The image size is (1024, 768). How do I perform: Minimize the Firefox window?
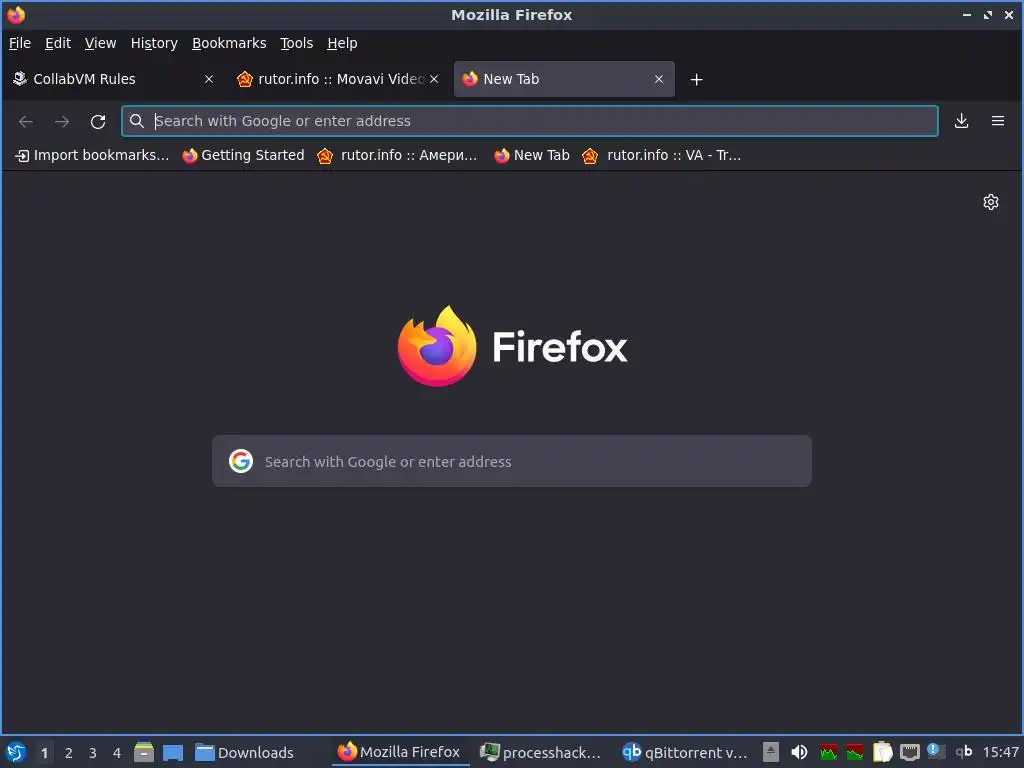[x=967, y=14]
